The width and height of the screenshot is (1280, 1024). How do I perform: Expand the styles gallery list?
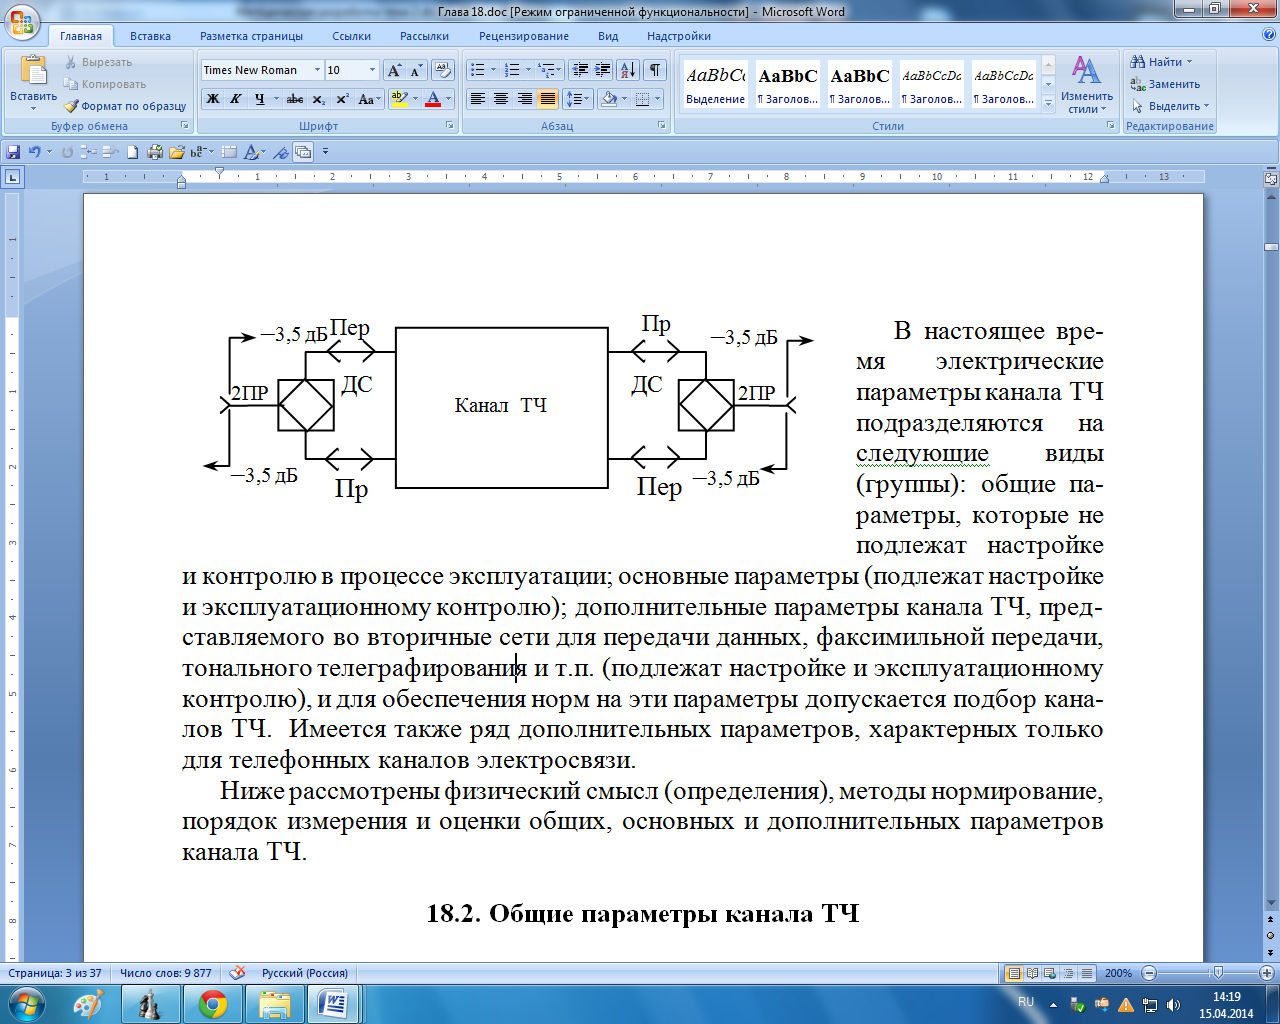(1048, 103)
